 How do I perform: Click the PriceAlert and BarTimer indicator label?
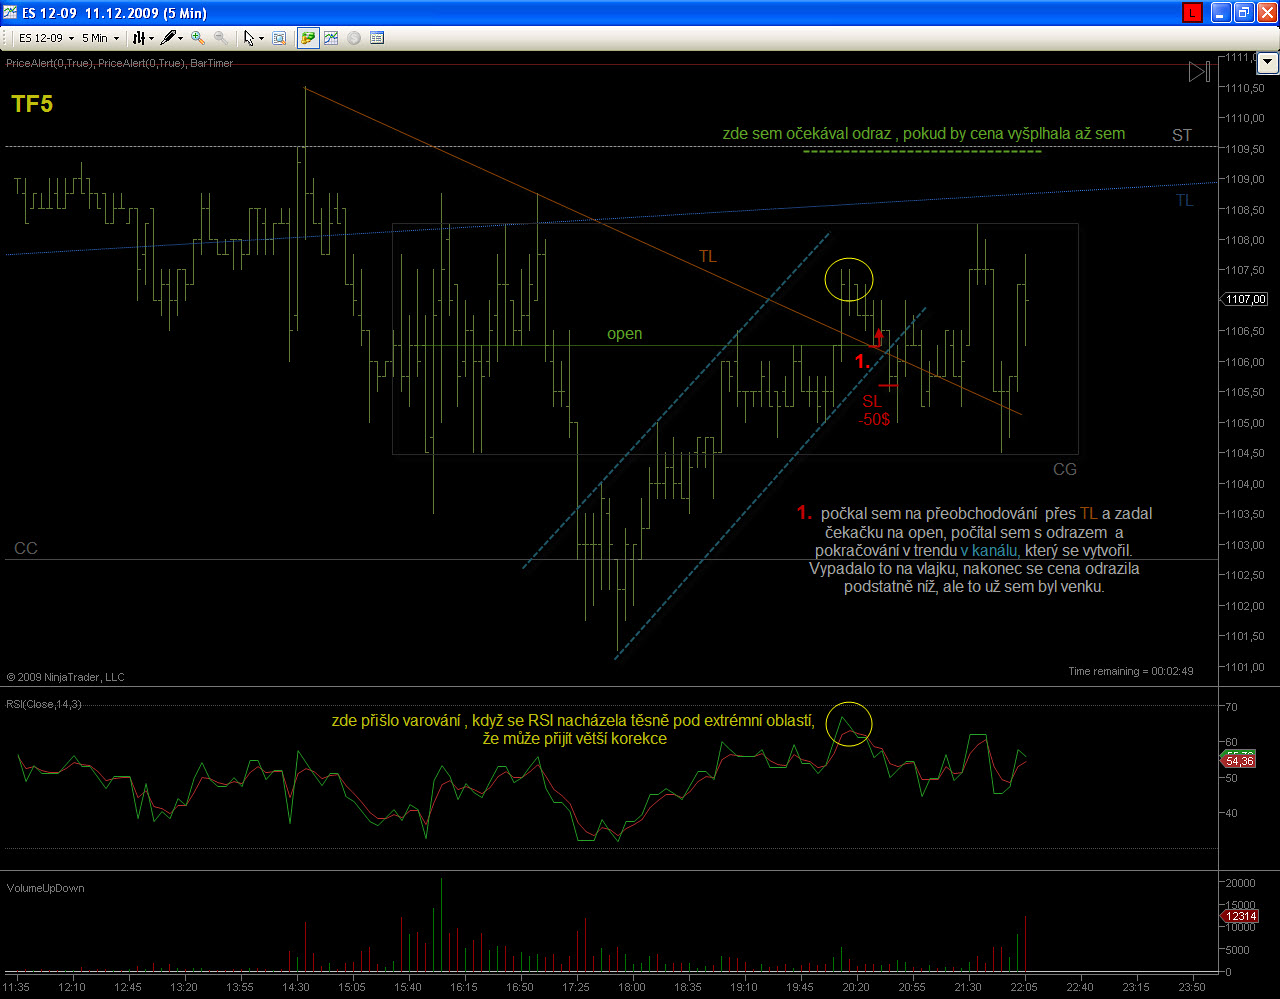(120, 63)
